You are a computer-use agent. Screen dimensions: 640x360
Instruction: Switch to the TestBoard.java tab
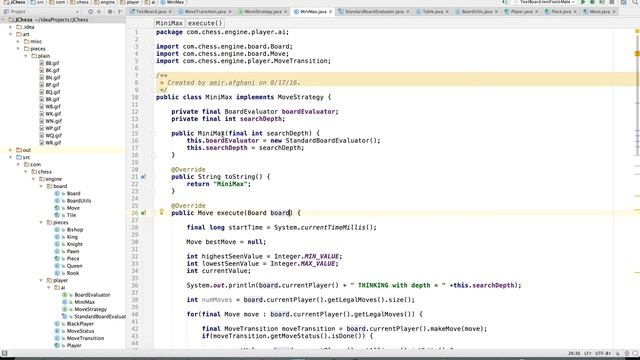[x=151, y=12]
